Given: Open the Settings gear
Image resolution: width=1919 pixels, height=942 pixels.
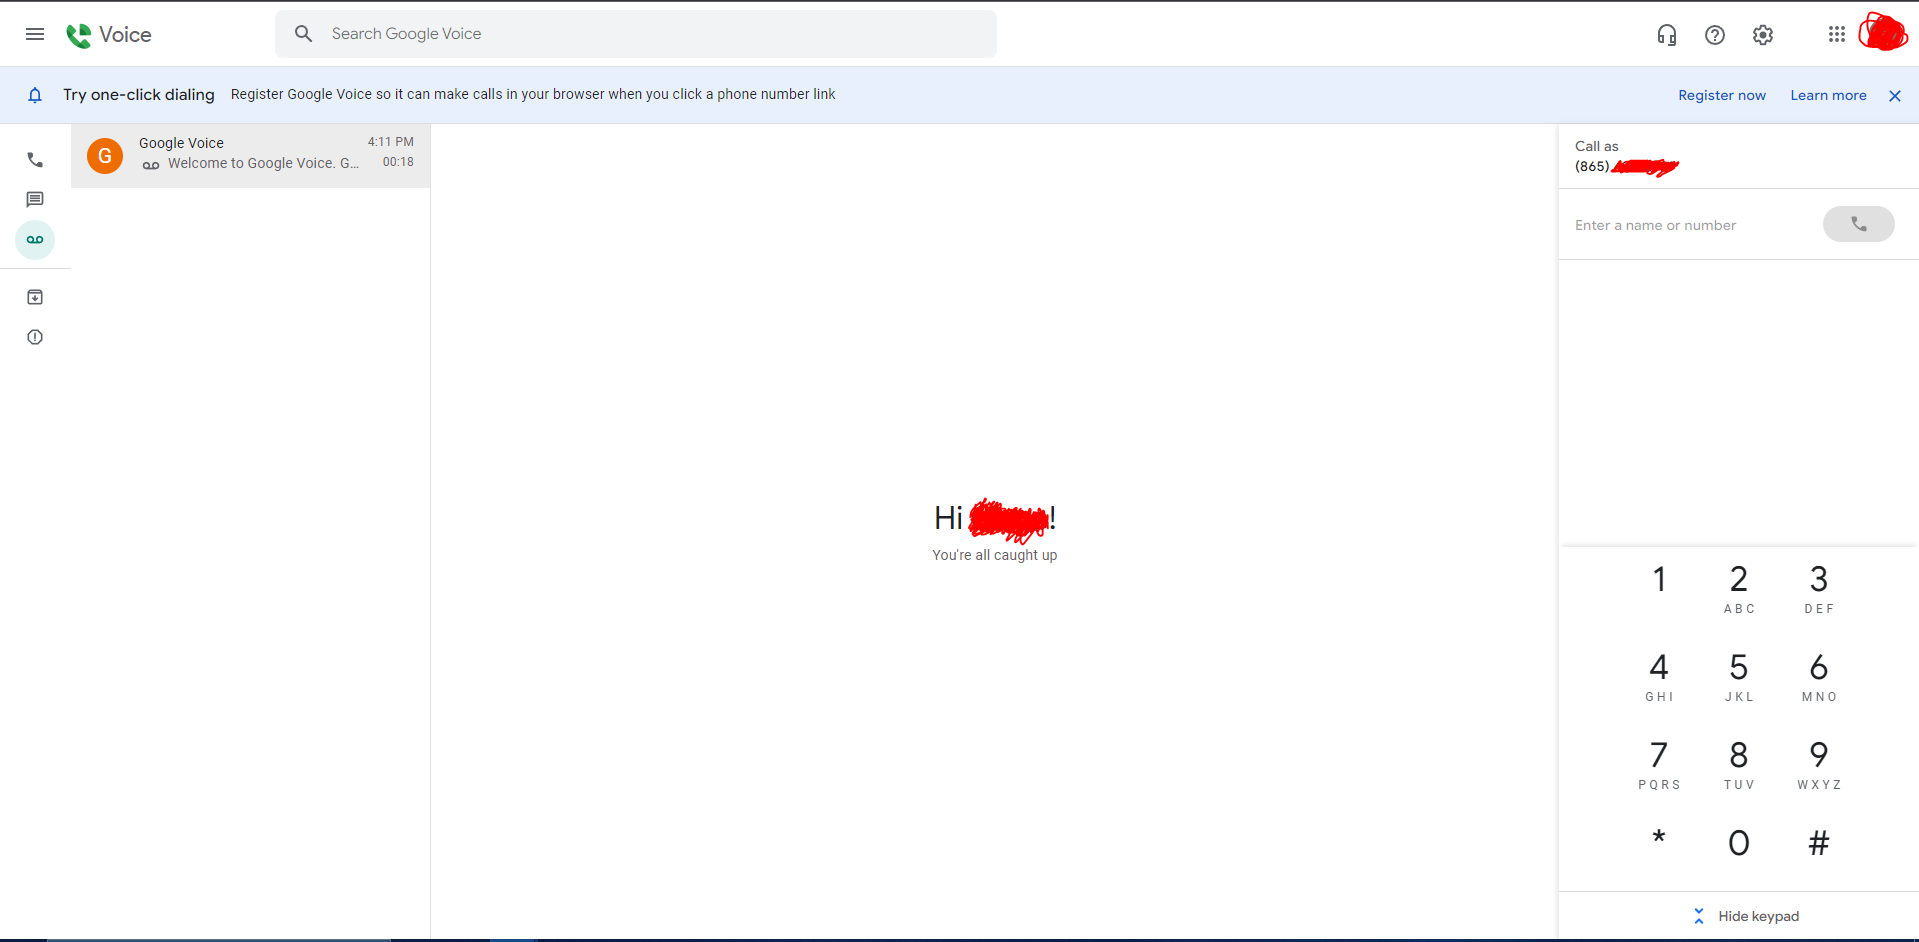Looking at the screenshot, I should [1762, 35].
